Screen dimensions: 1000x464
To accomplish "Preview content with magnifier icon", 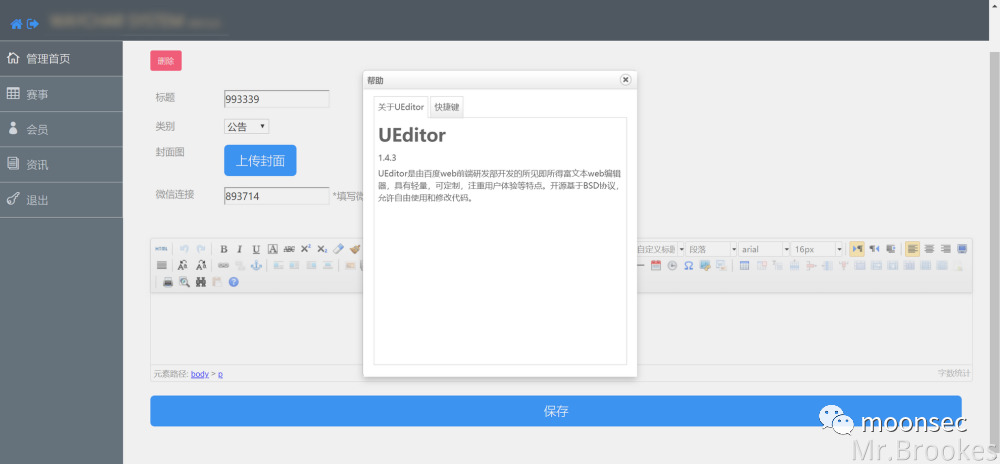I will [x=184, y=282].
